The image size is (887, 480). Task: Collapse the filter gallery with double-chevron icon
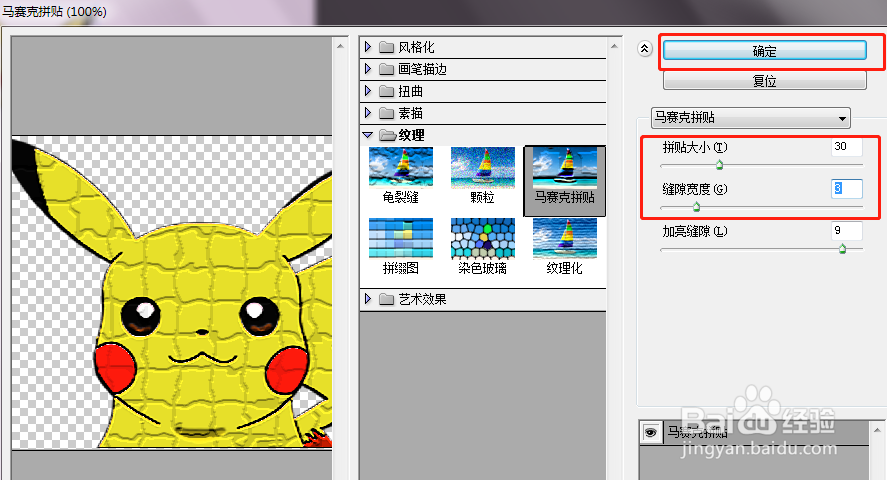click(644, 49)
